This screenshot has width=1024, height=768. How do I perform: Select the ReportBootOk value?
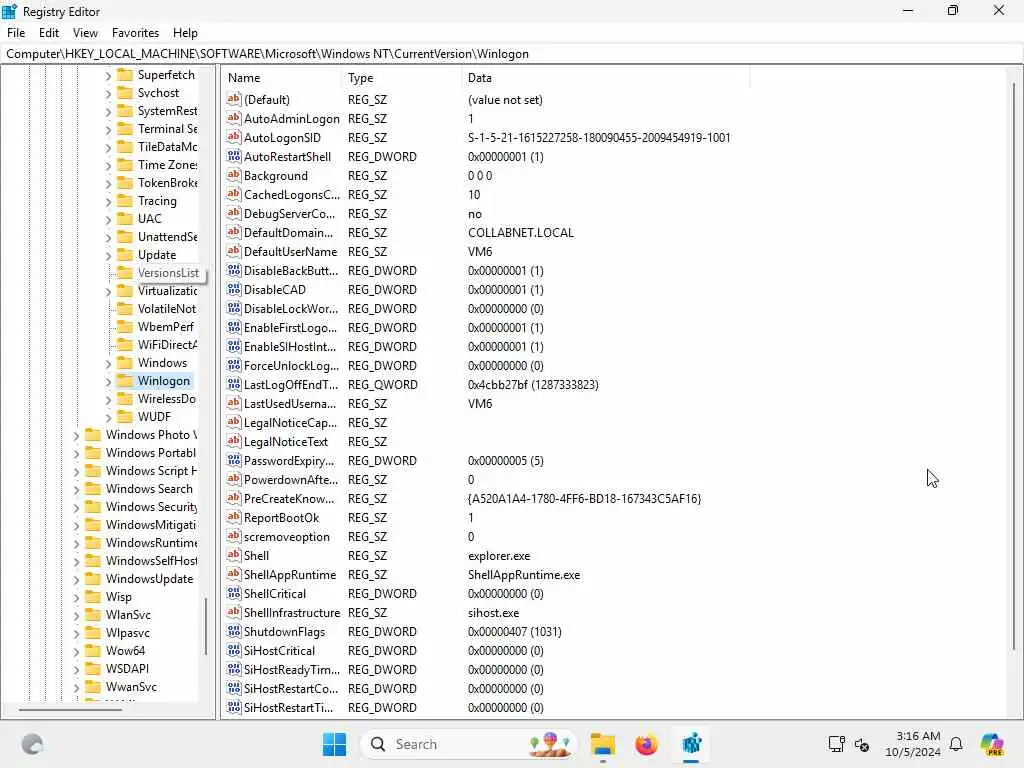pyautogui.click(x=281, y=517)
